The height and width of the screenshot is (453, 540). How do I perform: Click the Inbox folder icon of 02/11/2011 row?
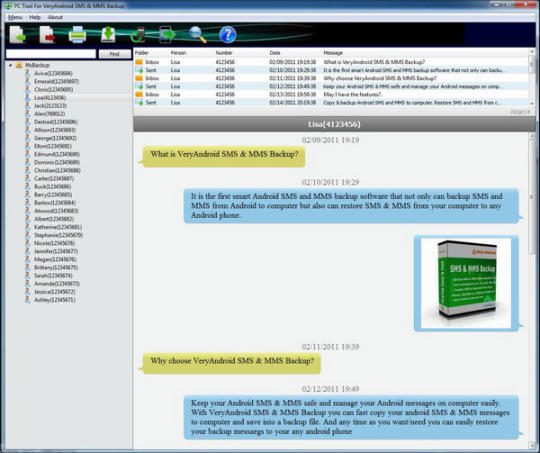tap(139, 78)
